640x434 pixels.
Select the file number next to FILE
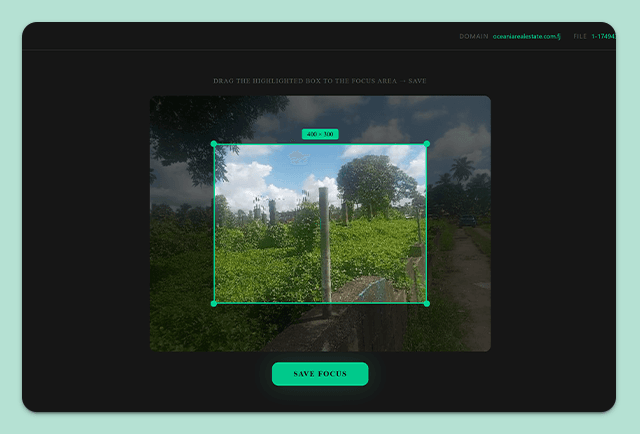(x=604, y=36)
